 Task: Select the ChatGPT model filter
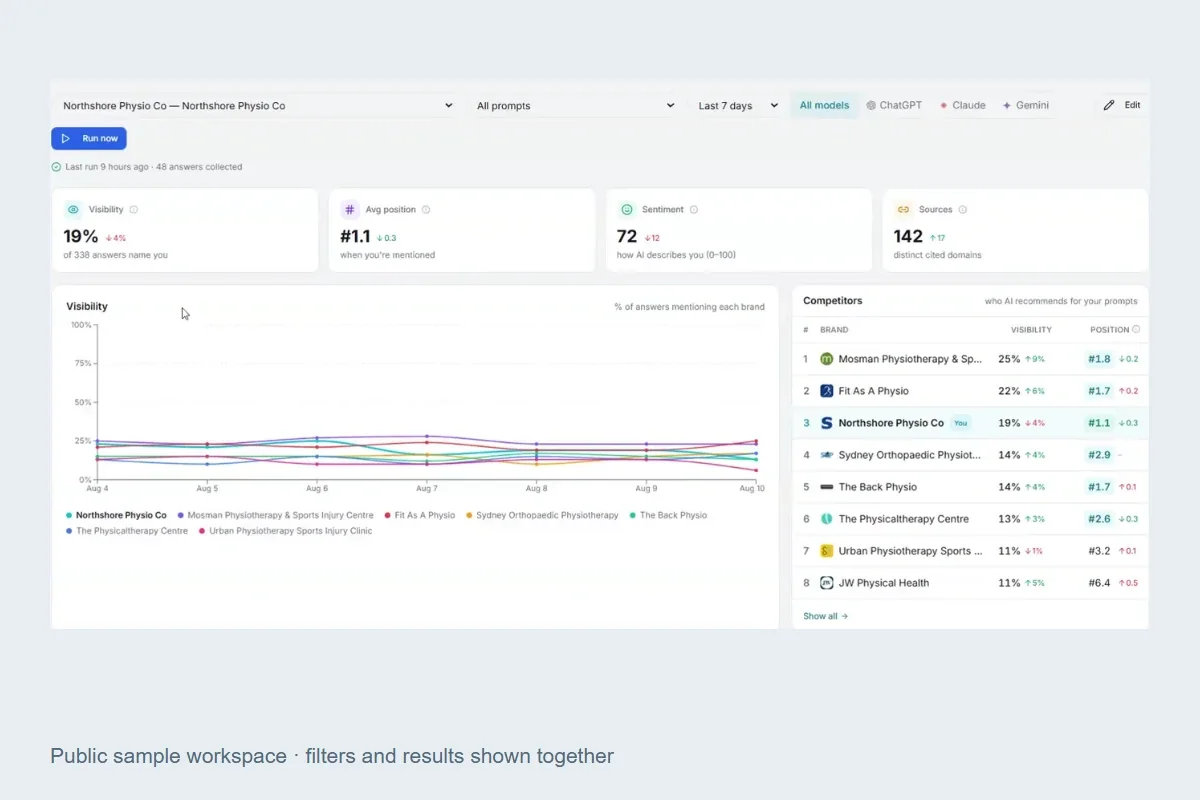894,105
